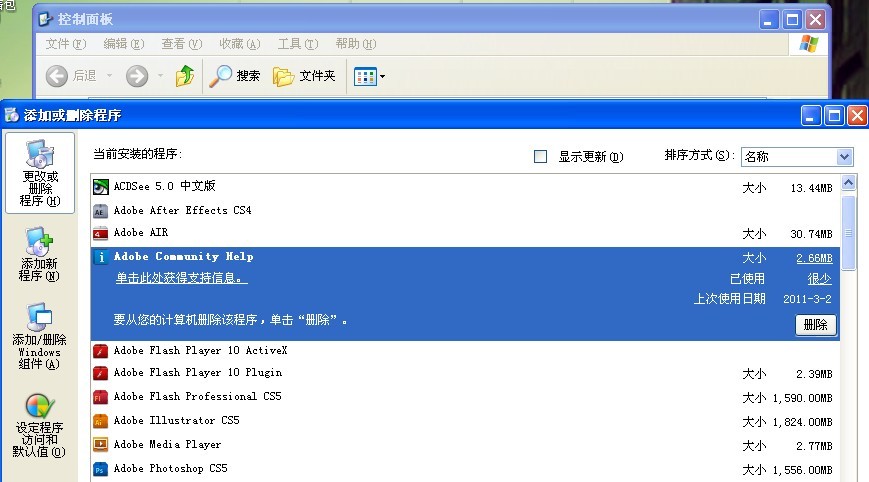The height and width of the screenshot is (482, 869).
Task: Click the 1,590.00MB size value
Action: click(x=802, y=398)
